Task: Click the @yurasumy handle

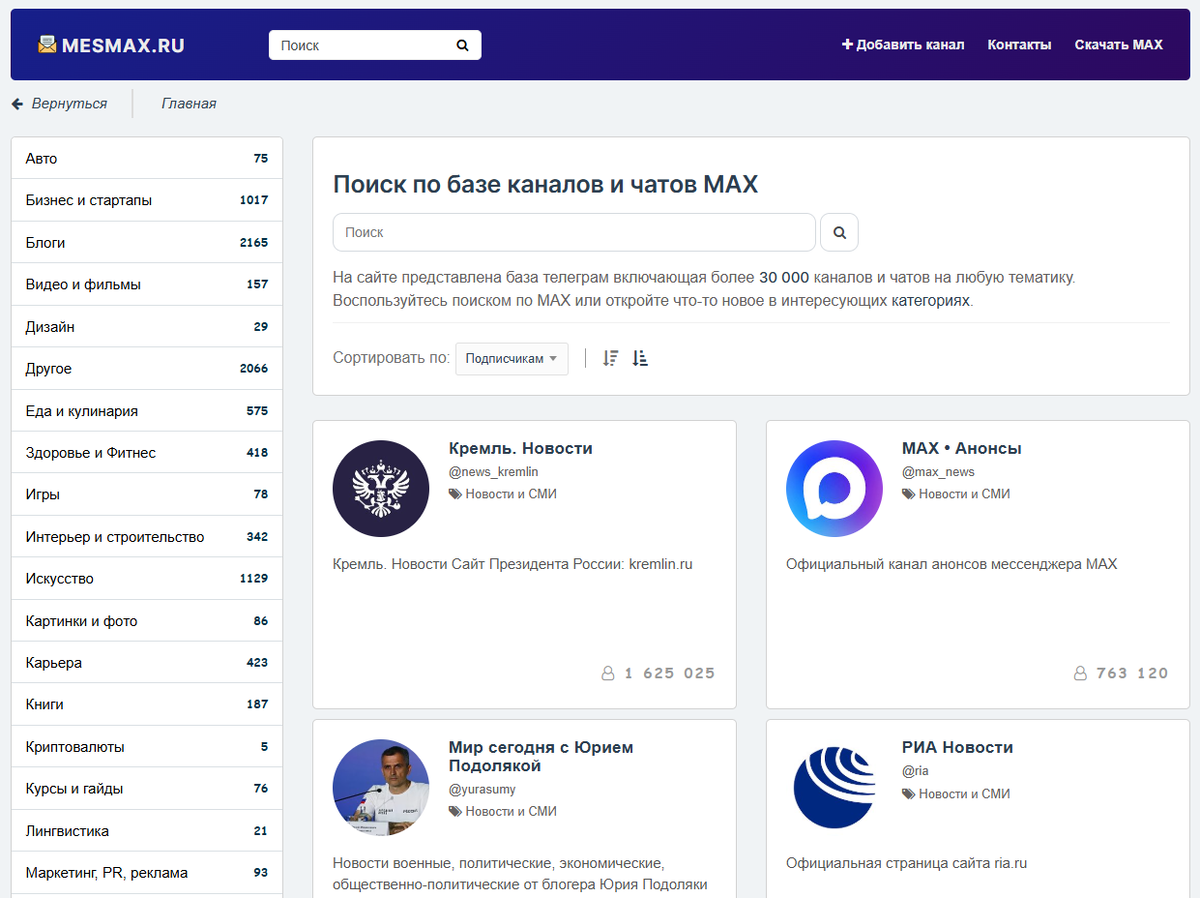Action: pos(482,790)
